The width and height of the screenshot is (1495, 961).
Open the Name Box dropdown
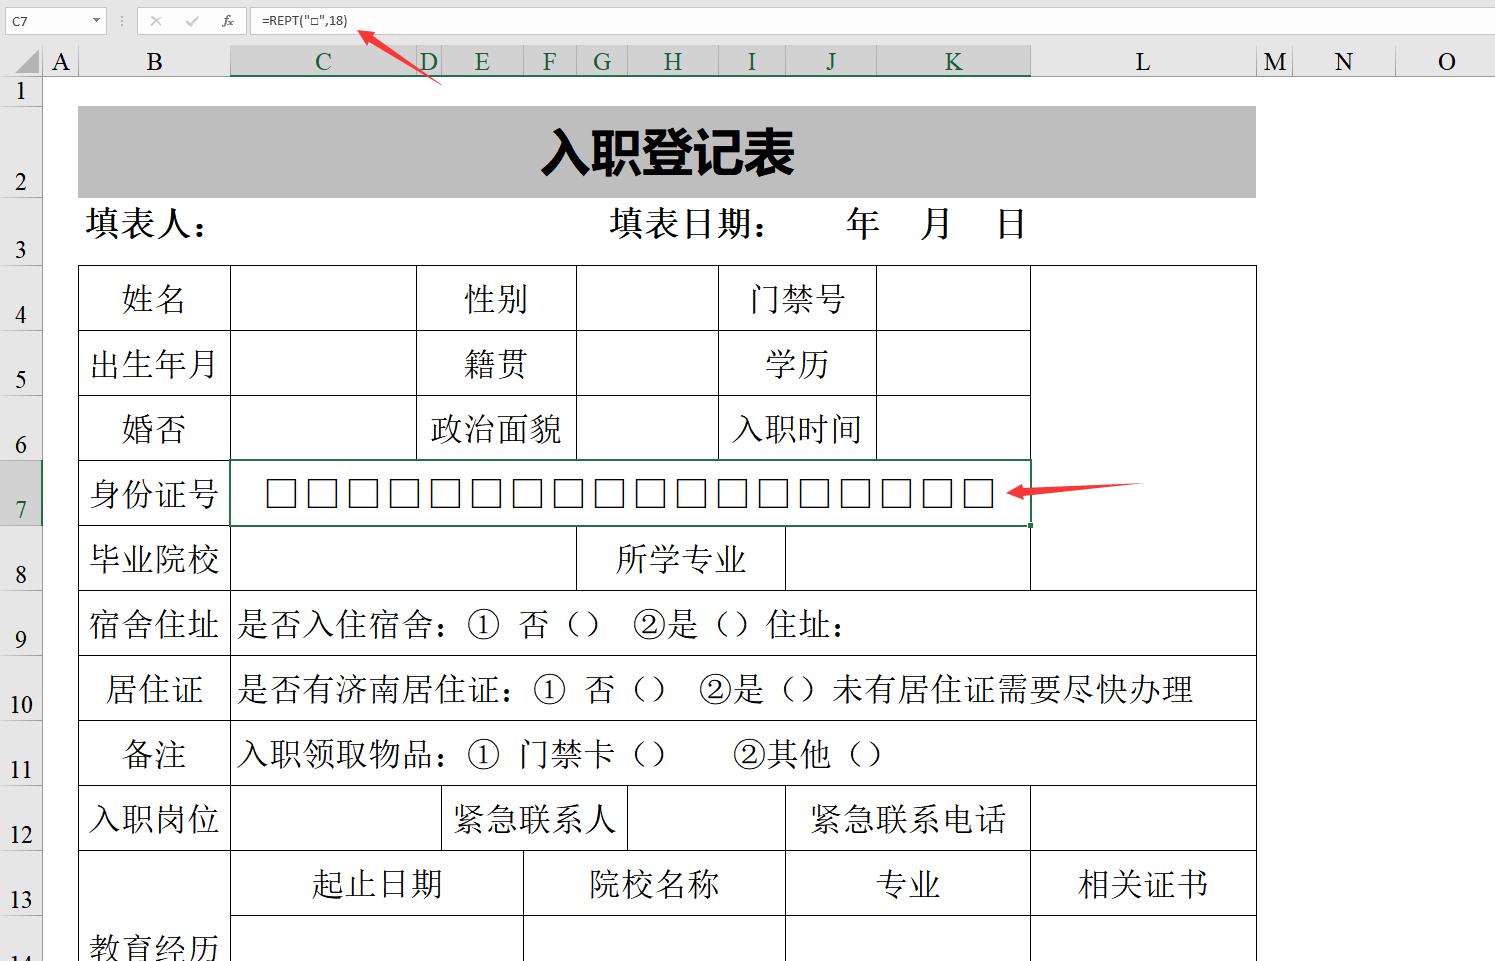97,19
